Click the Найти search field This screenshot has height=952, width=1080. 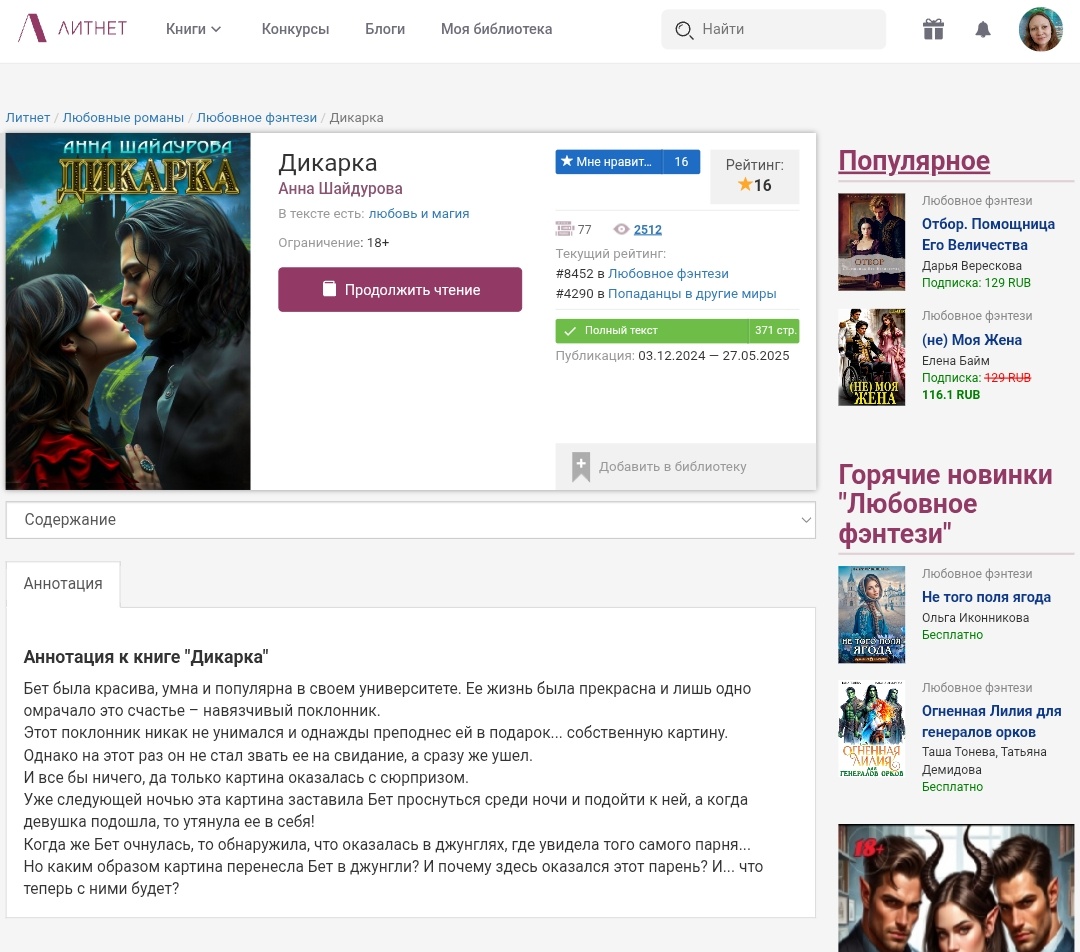pos(773,29)
